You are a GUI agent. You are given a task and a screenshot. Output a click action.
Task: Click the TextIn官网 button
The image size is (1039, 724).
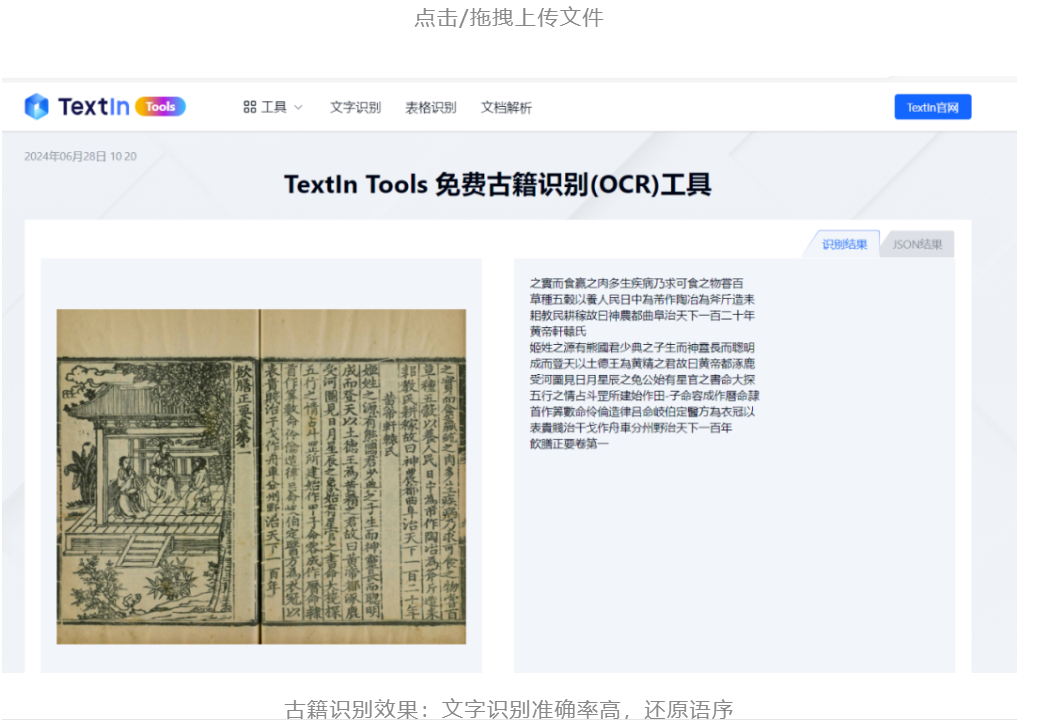click(932, 107)
